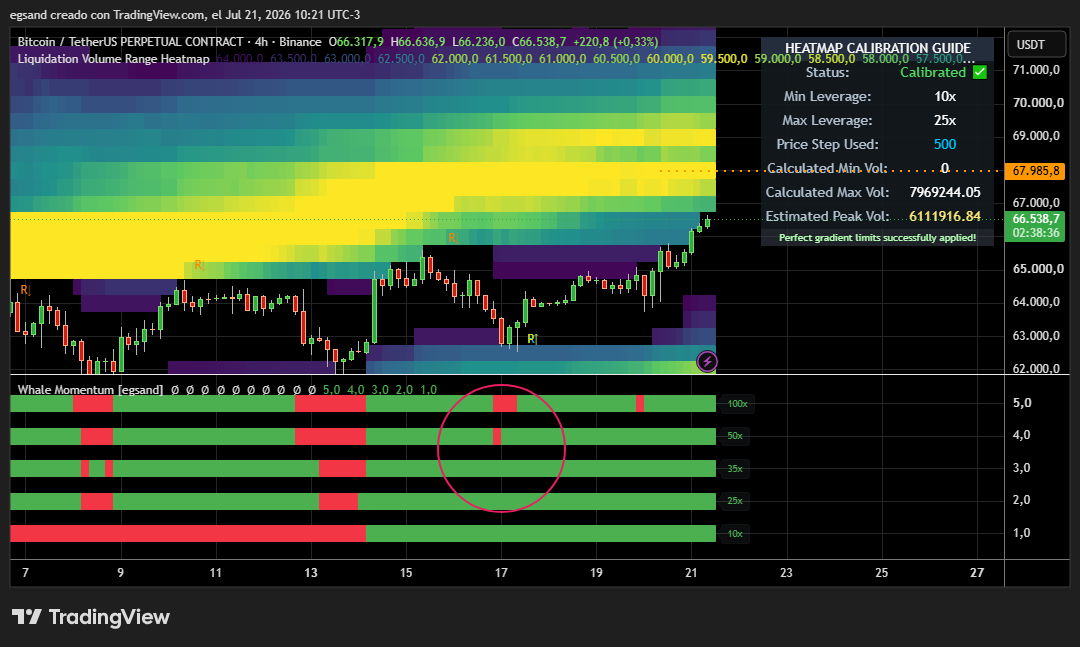Click the heatmap legend value 61.500,0
The width and height of the screenshot is (1080, 647).
tap(508, 59)
